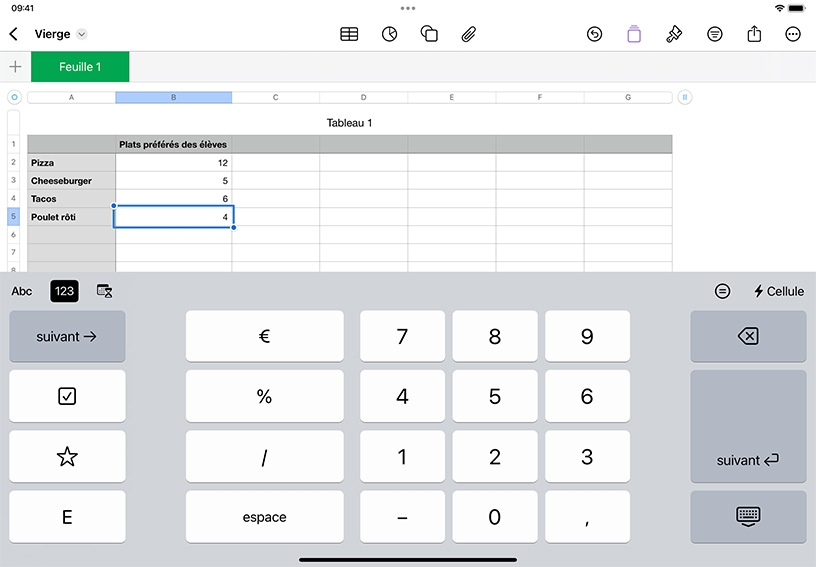Open the formula keyboard equals icon
The image size is (816, 567).
tap(722, 291)
